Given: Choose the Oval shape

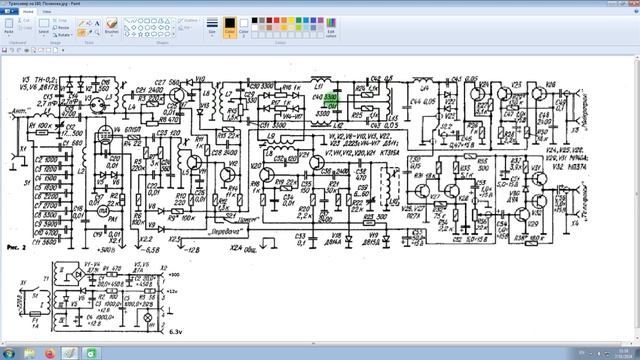Looking at the screenshot, I should [140, 21].
